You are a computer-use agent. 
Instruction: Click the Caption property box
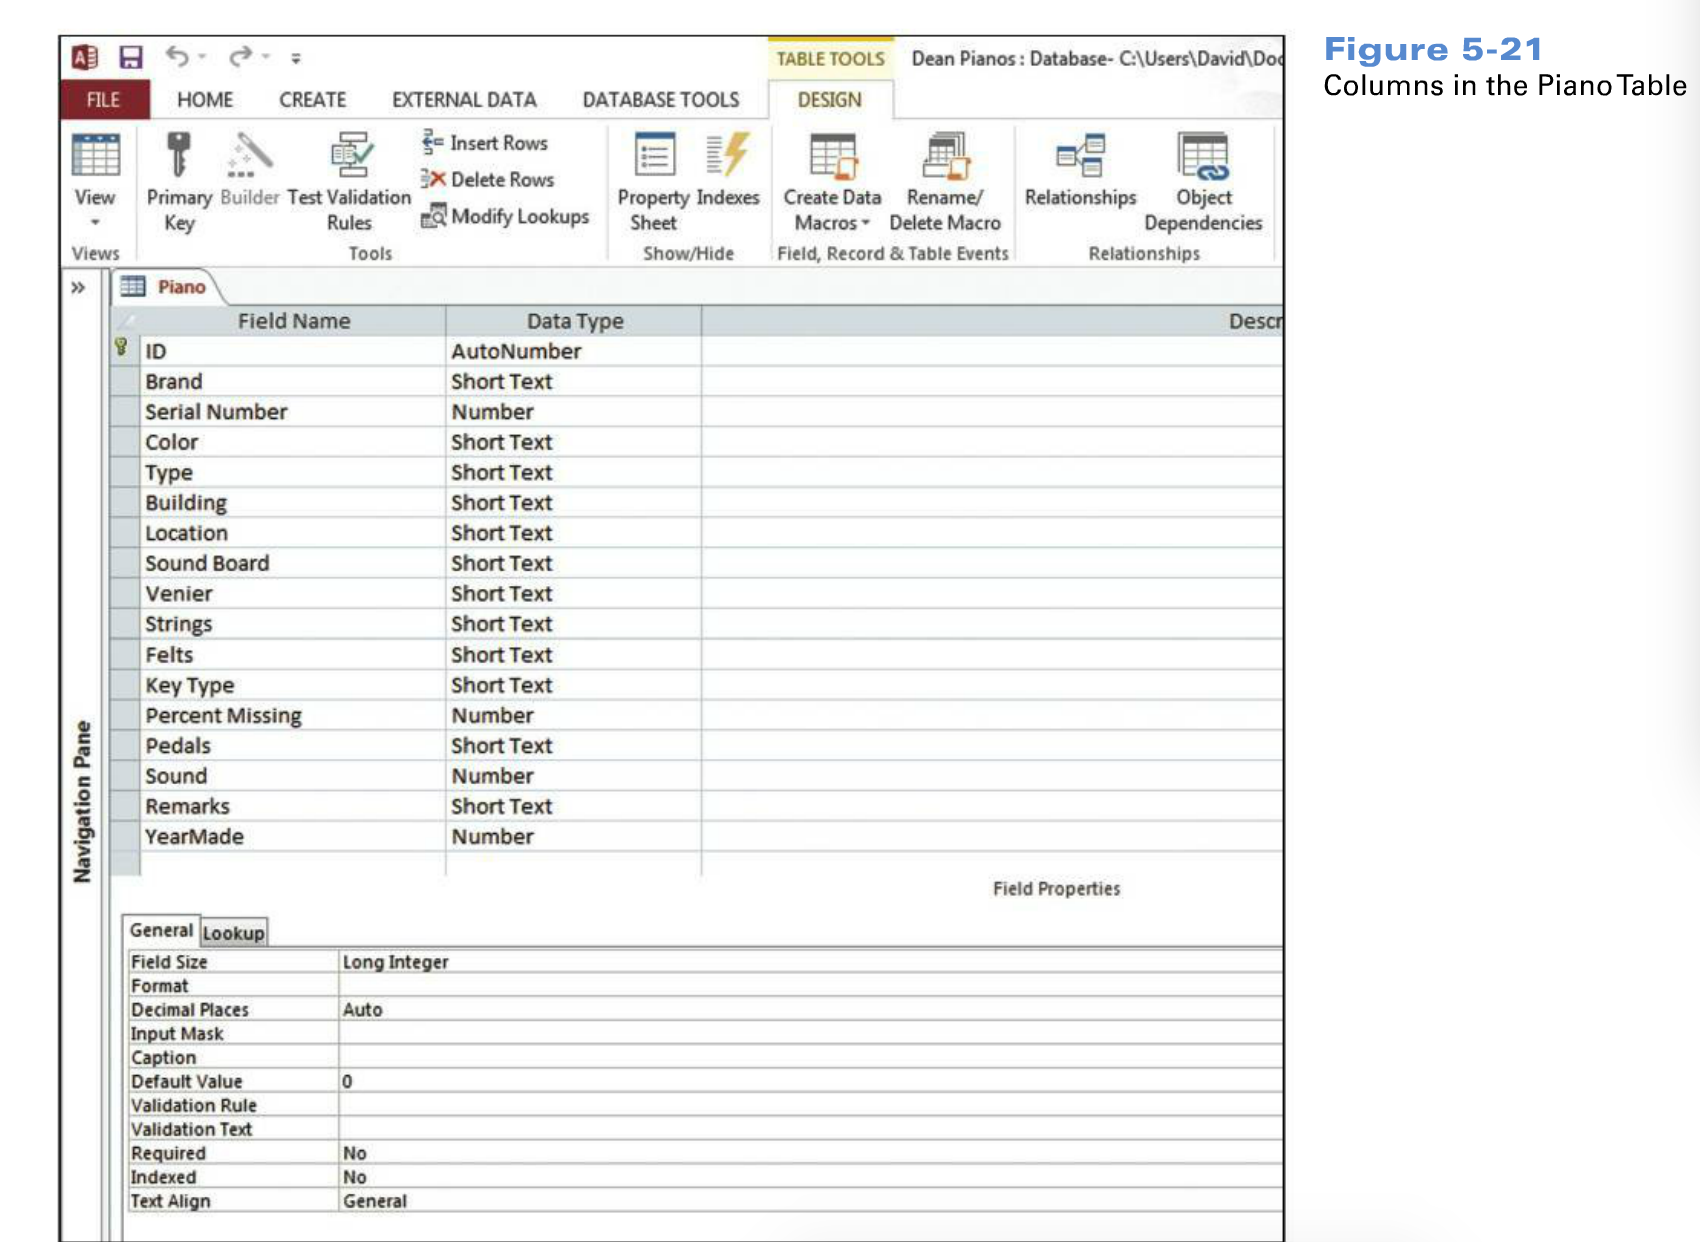(810, 1058)
